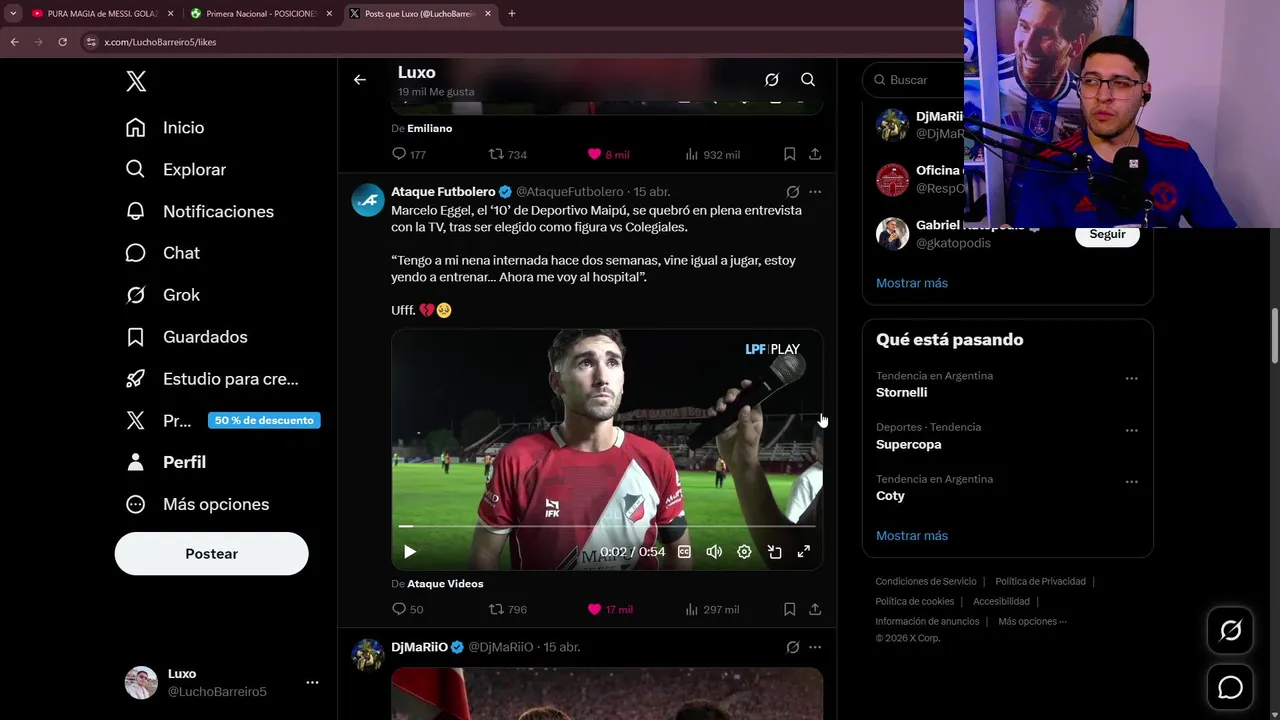The width and height of the screenshot is (1280, 720).
Task: Open Chat in the sidebar
Action: point(163,253)
